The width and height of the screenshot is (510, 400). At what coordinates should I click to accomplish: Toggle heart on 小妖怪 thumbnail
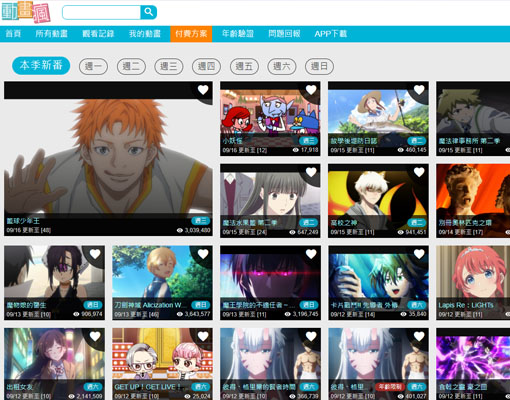point(311,90)
